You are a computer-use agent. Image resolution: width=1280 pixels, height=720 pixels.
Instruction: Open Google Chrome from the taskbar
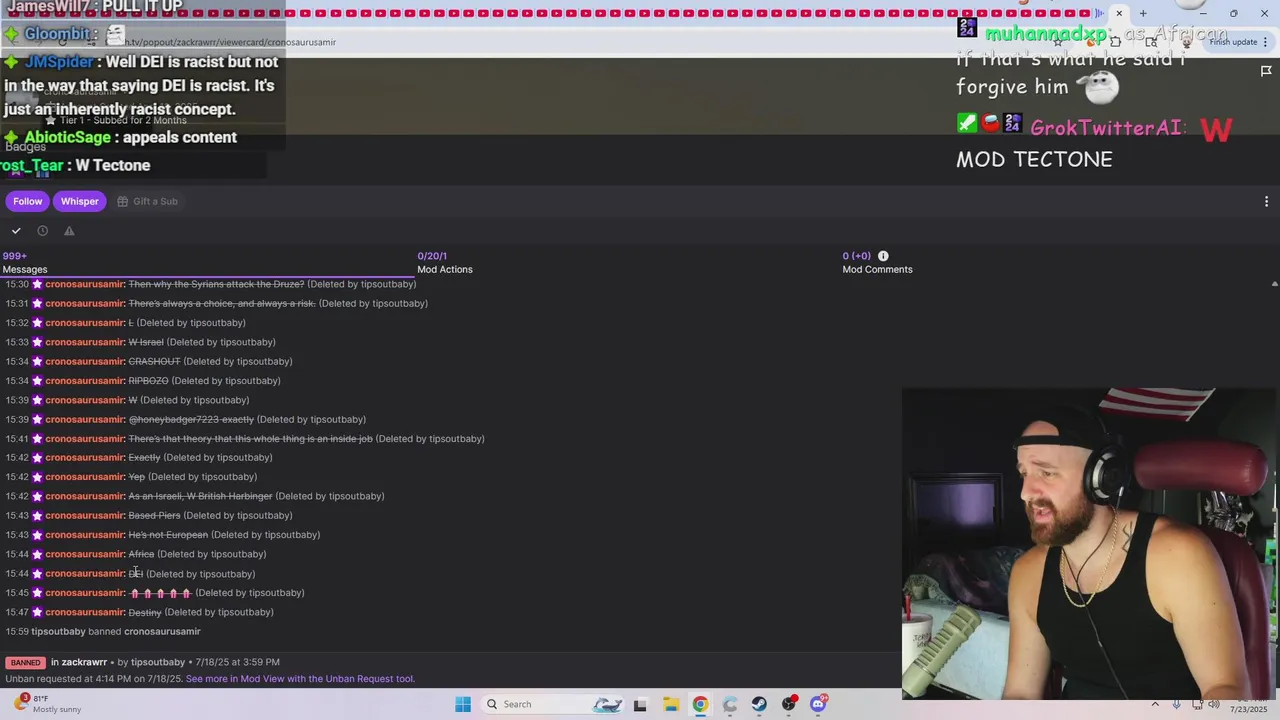point(700,704)
